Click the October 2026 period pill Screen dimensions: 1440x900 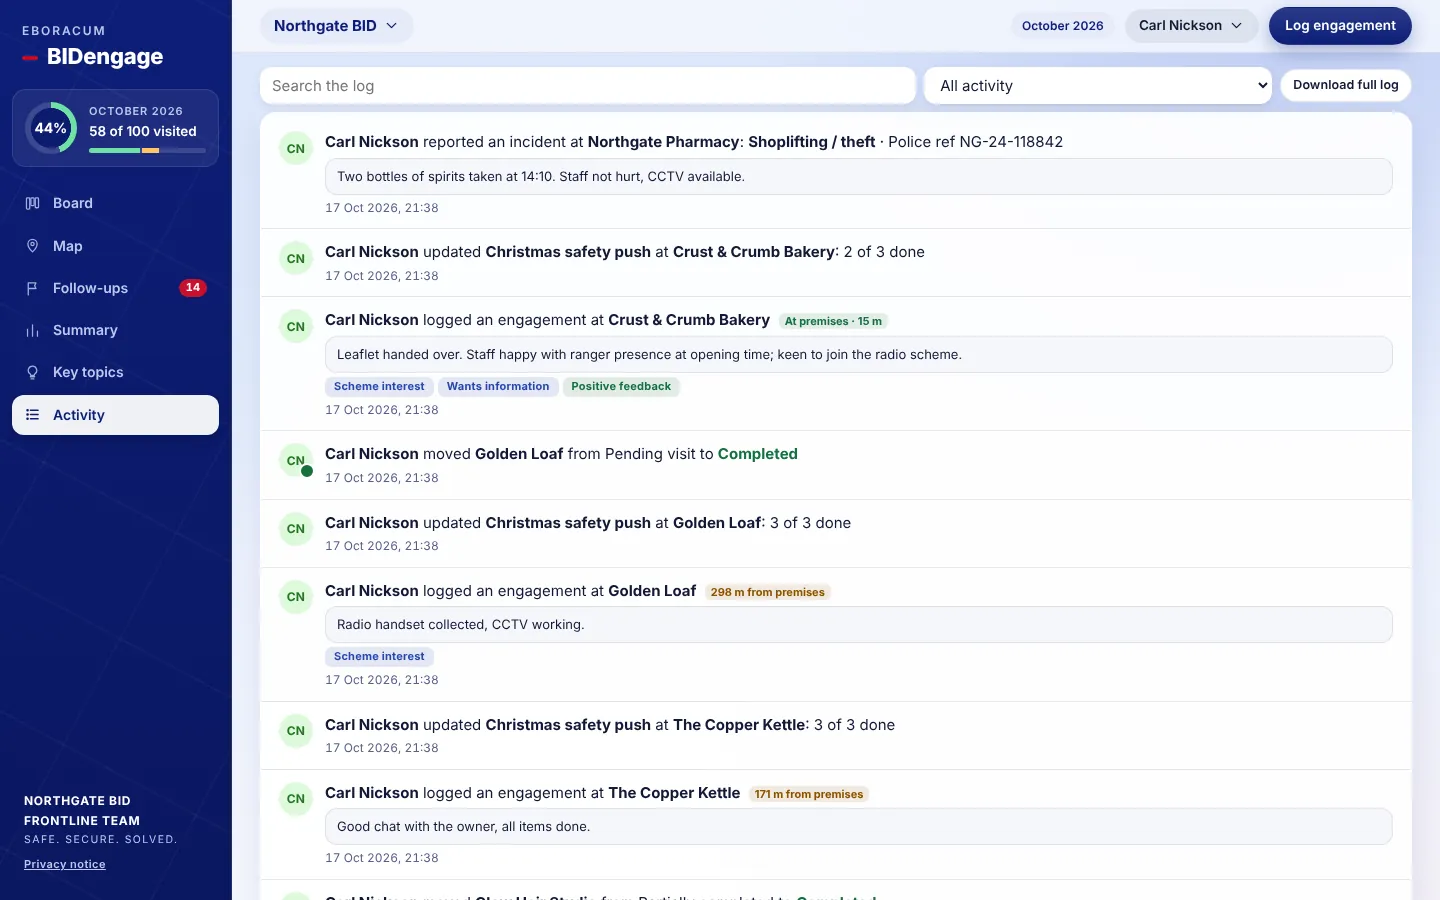coord(1063,26)
